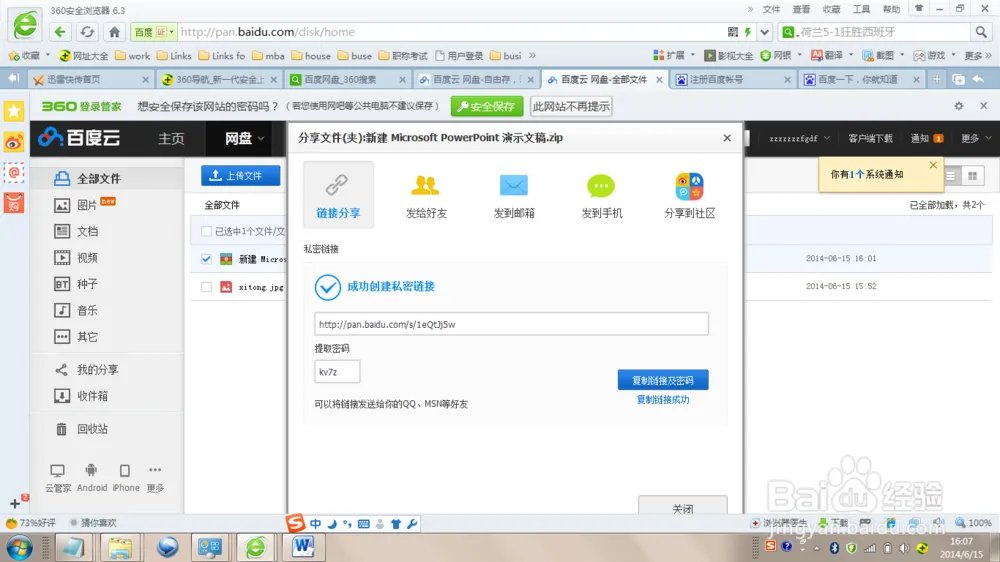Click the private share link field
This screenshot has height=562, width=1000.
511,324
